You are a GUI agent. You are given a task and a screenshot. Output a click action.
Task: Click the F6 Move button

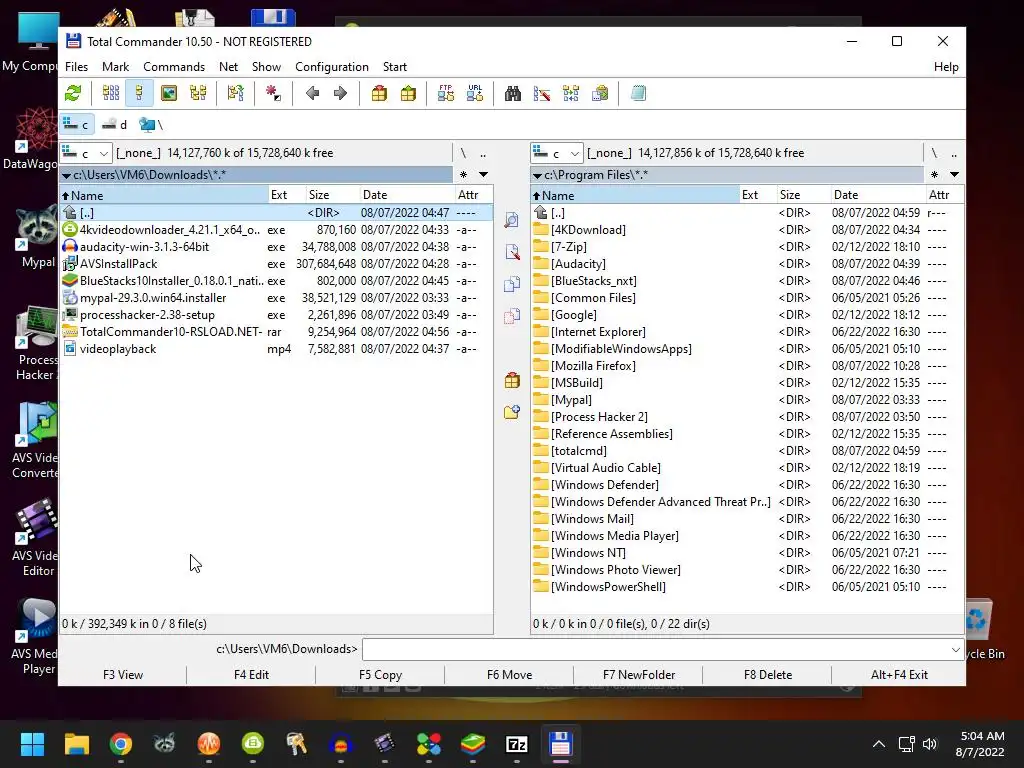click(509, 675)
